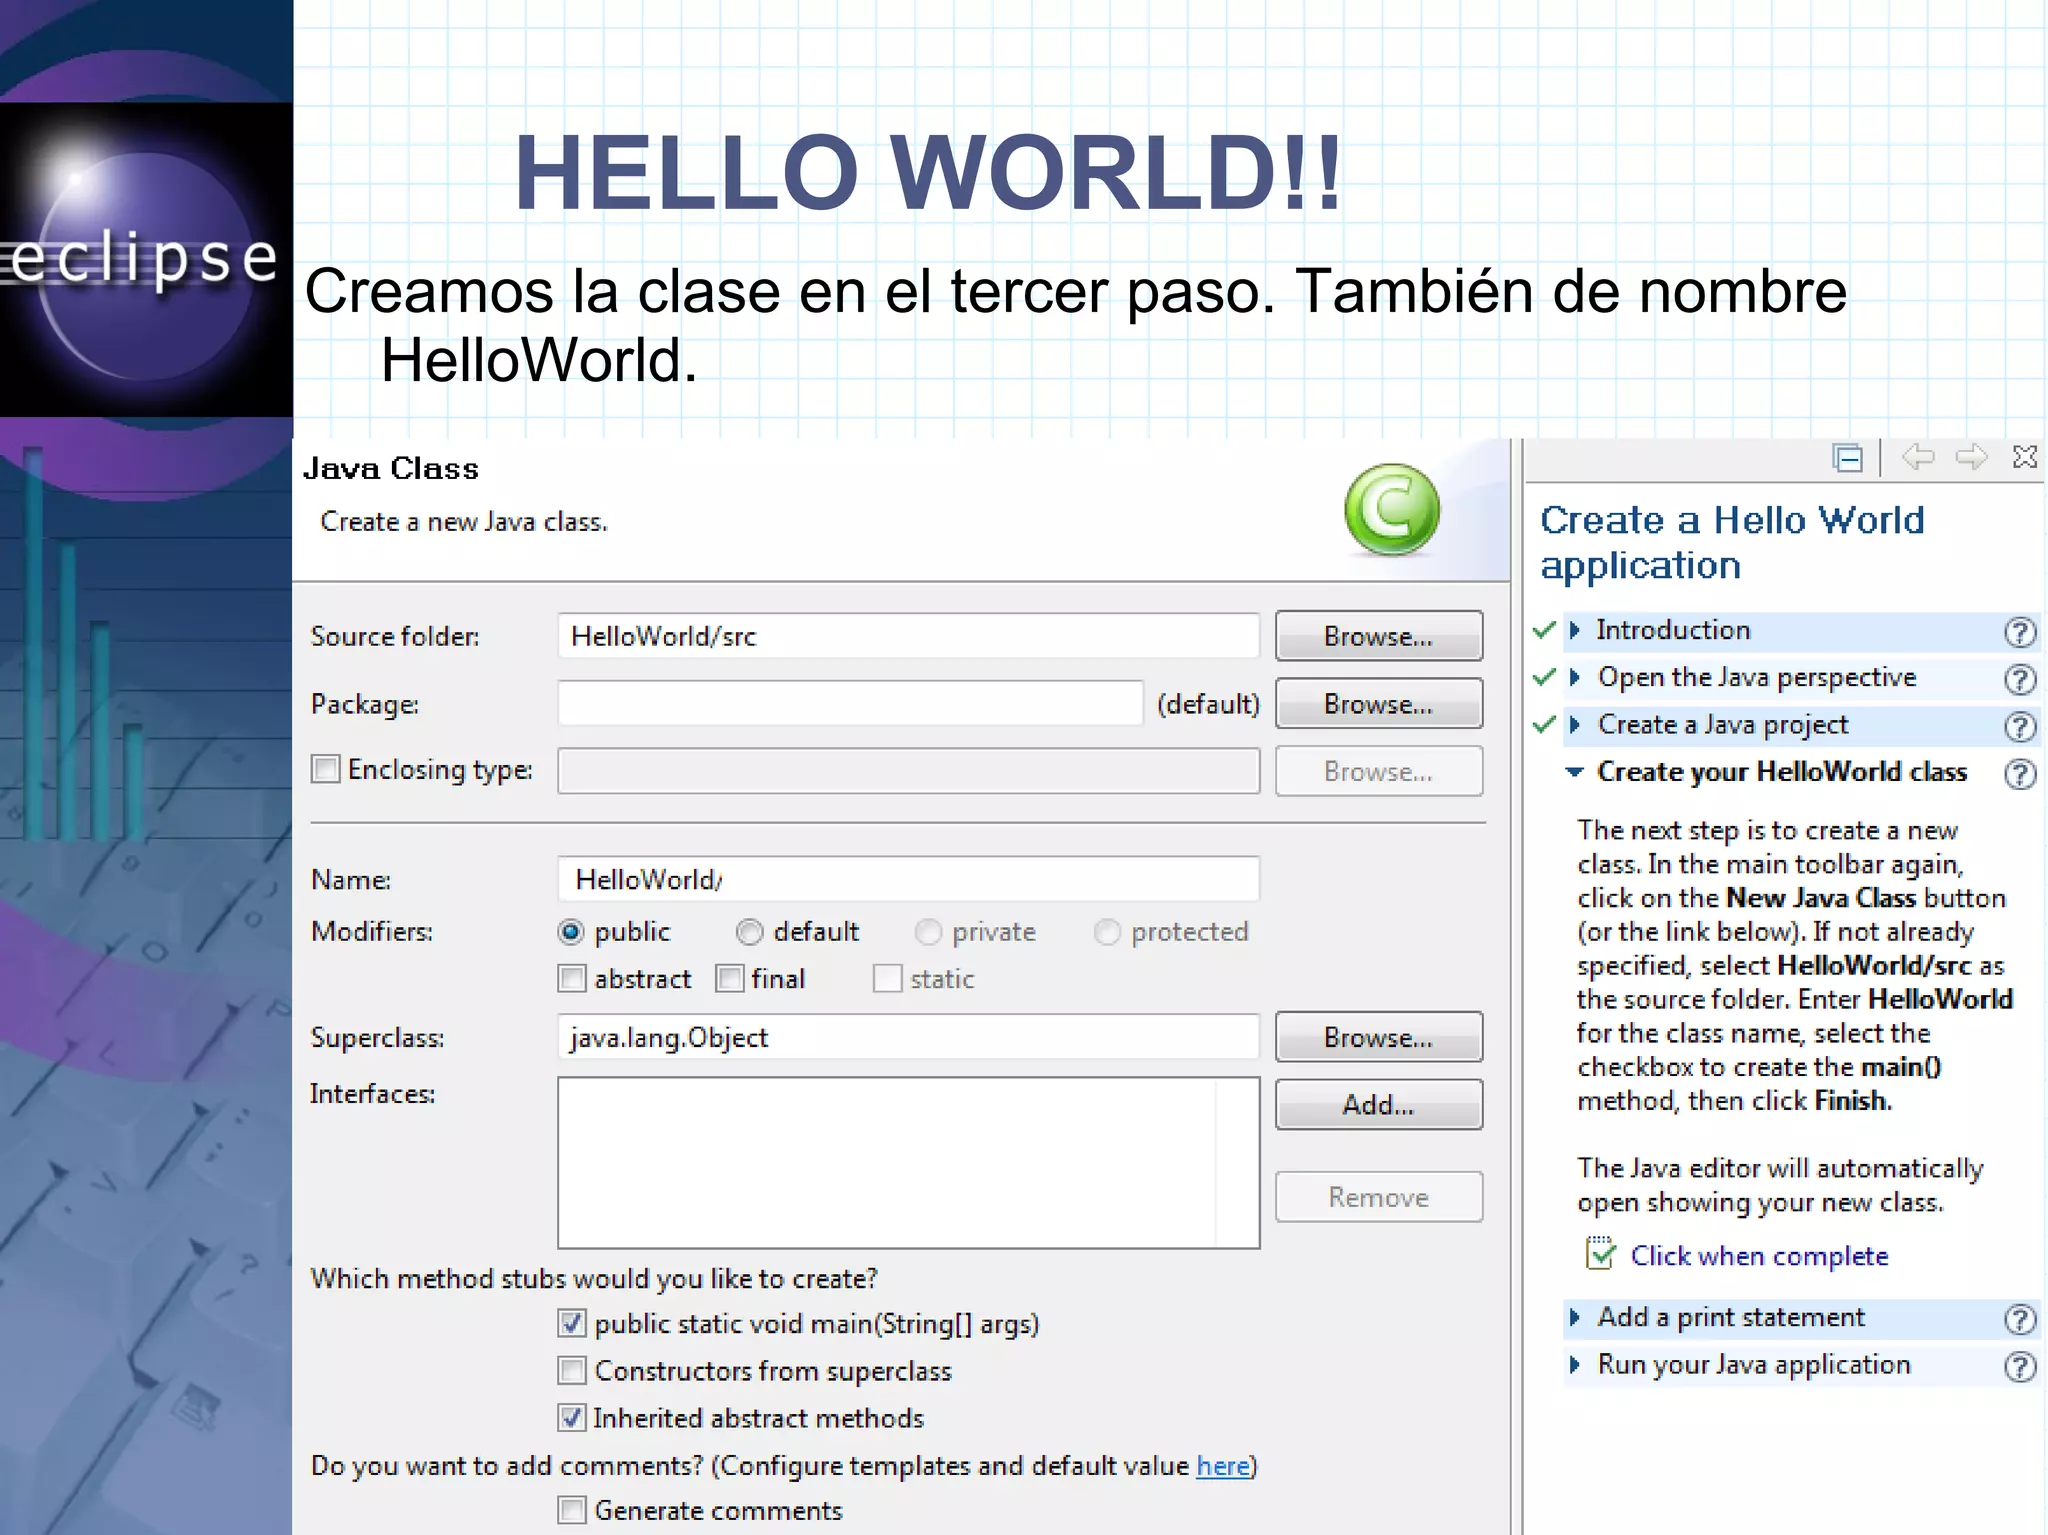Click help icon for Create a Java project
This screenshot has height=1535, width=2048.
(x=2019, y=726)
